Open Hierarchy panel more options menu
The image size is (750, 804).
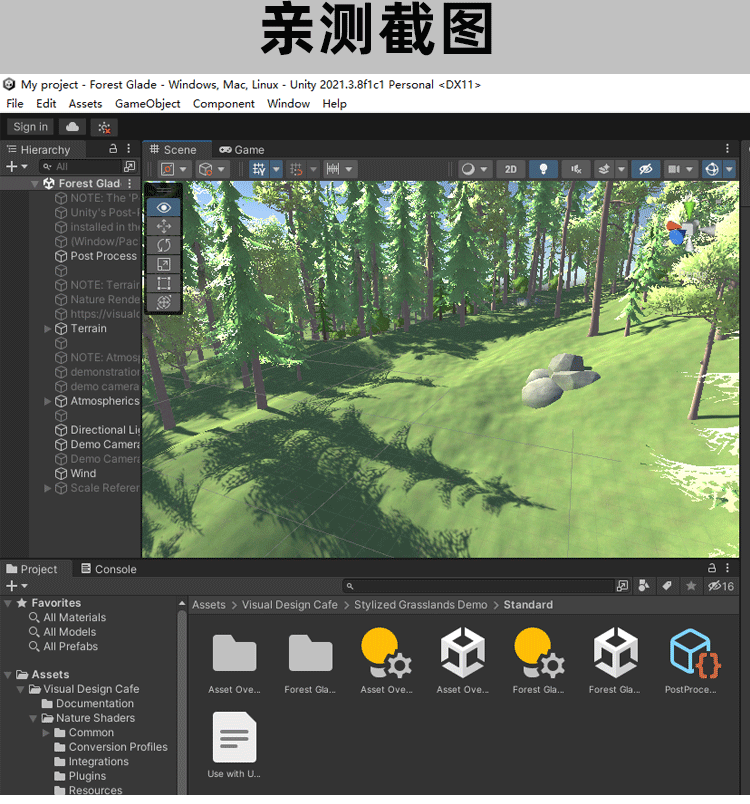click(129, 149)
